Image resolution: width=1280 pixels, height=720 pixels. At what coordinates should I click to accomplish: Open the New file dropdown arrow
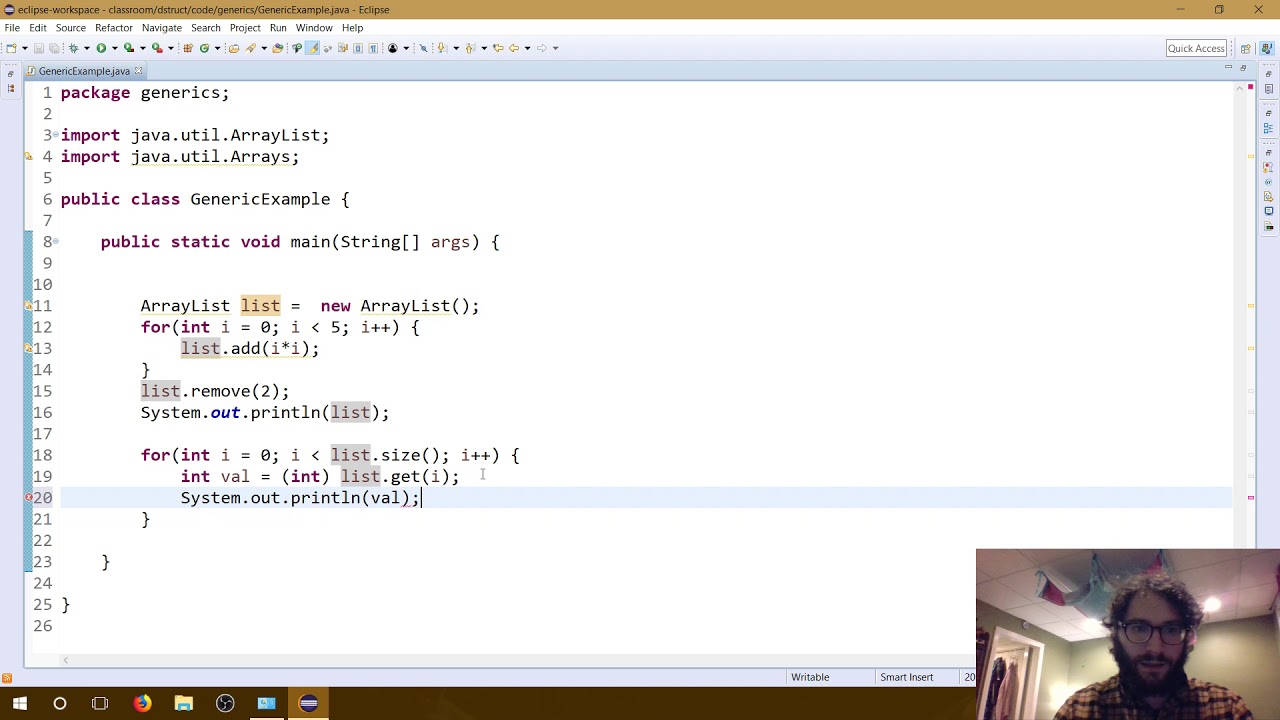[24, 48]
